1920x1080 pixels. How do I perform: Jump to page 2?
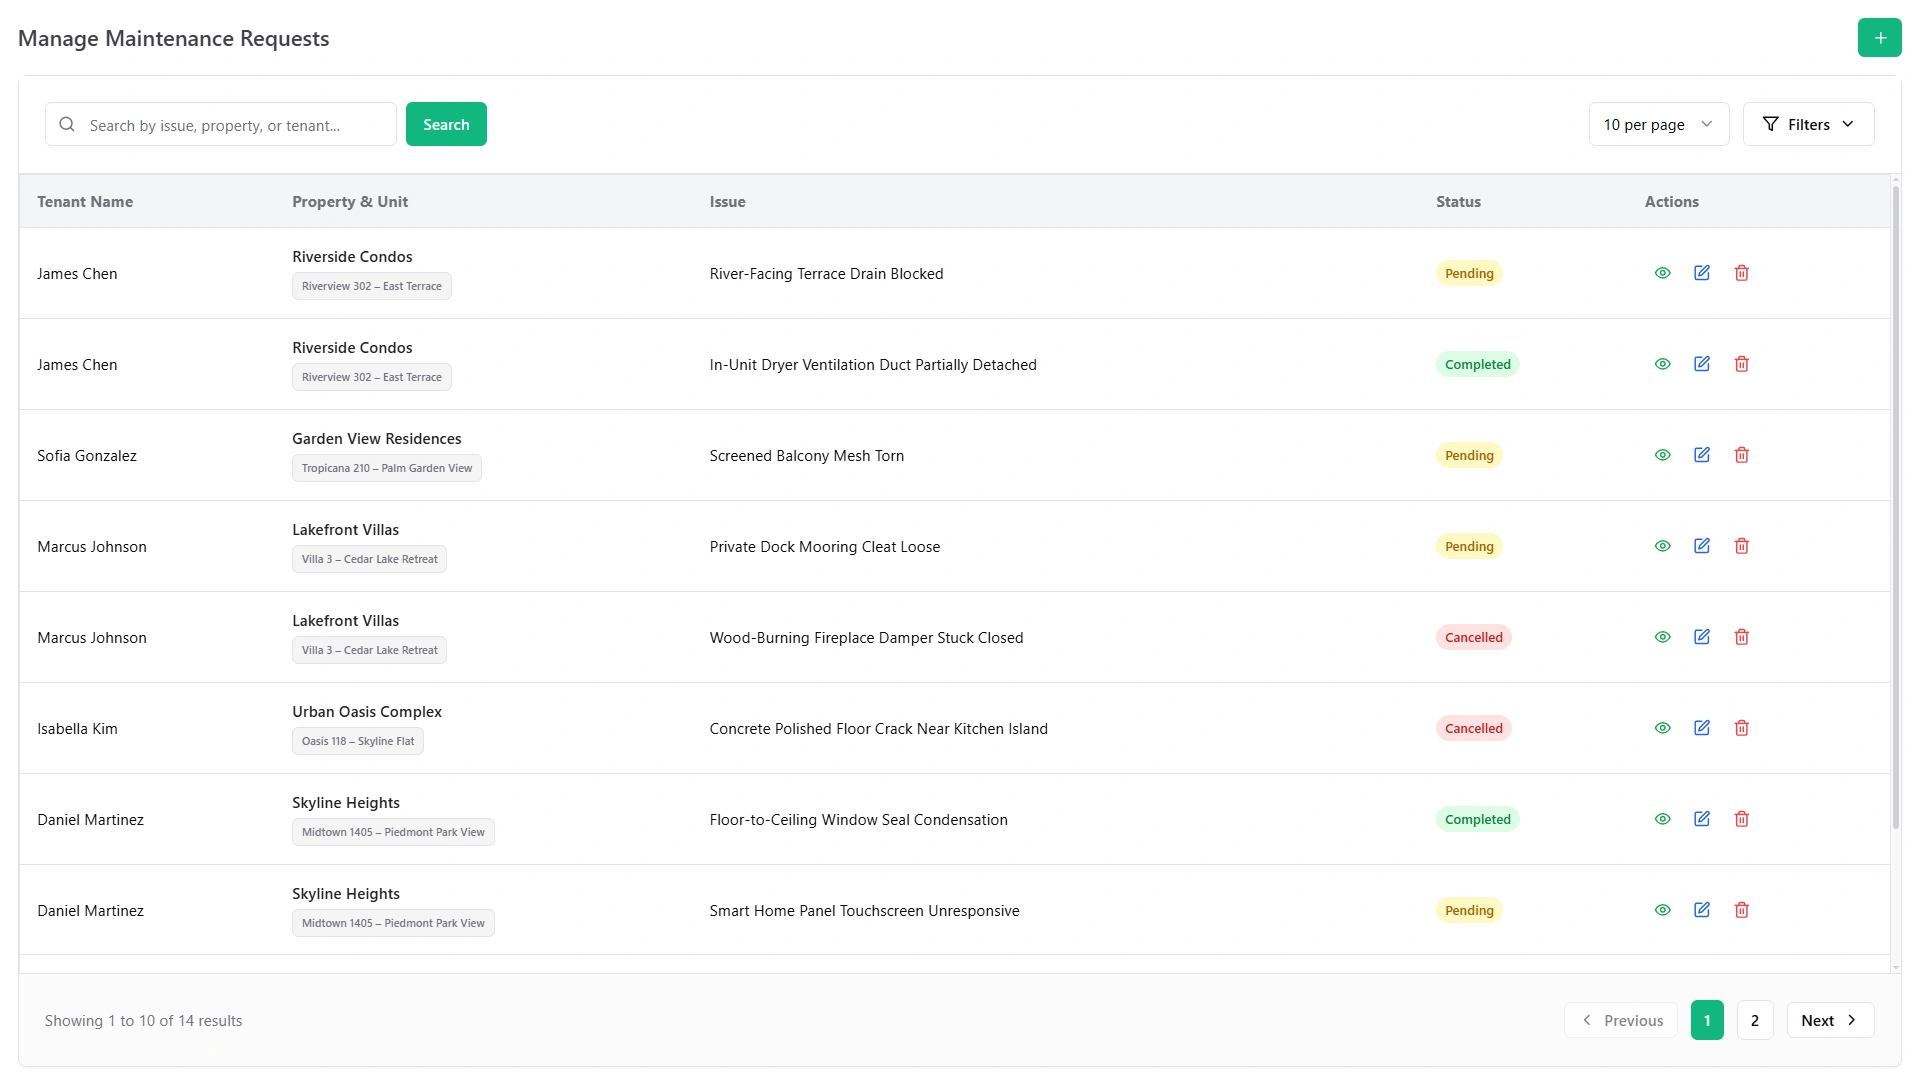(x=1755, y=1020)
